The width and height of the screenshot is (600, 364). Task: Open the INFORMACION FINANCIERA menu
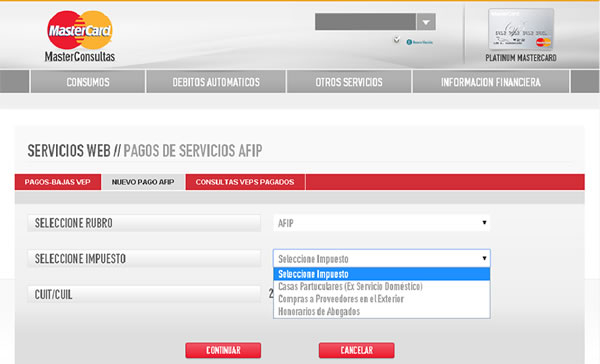tap(491, 82)
